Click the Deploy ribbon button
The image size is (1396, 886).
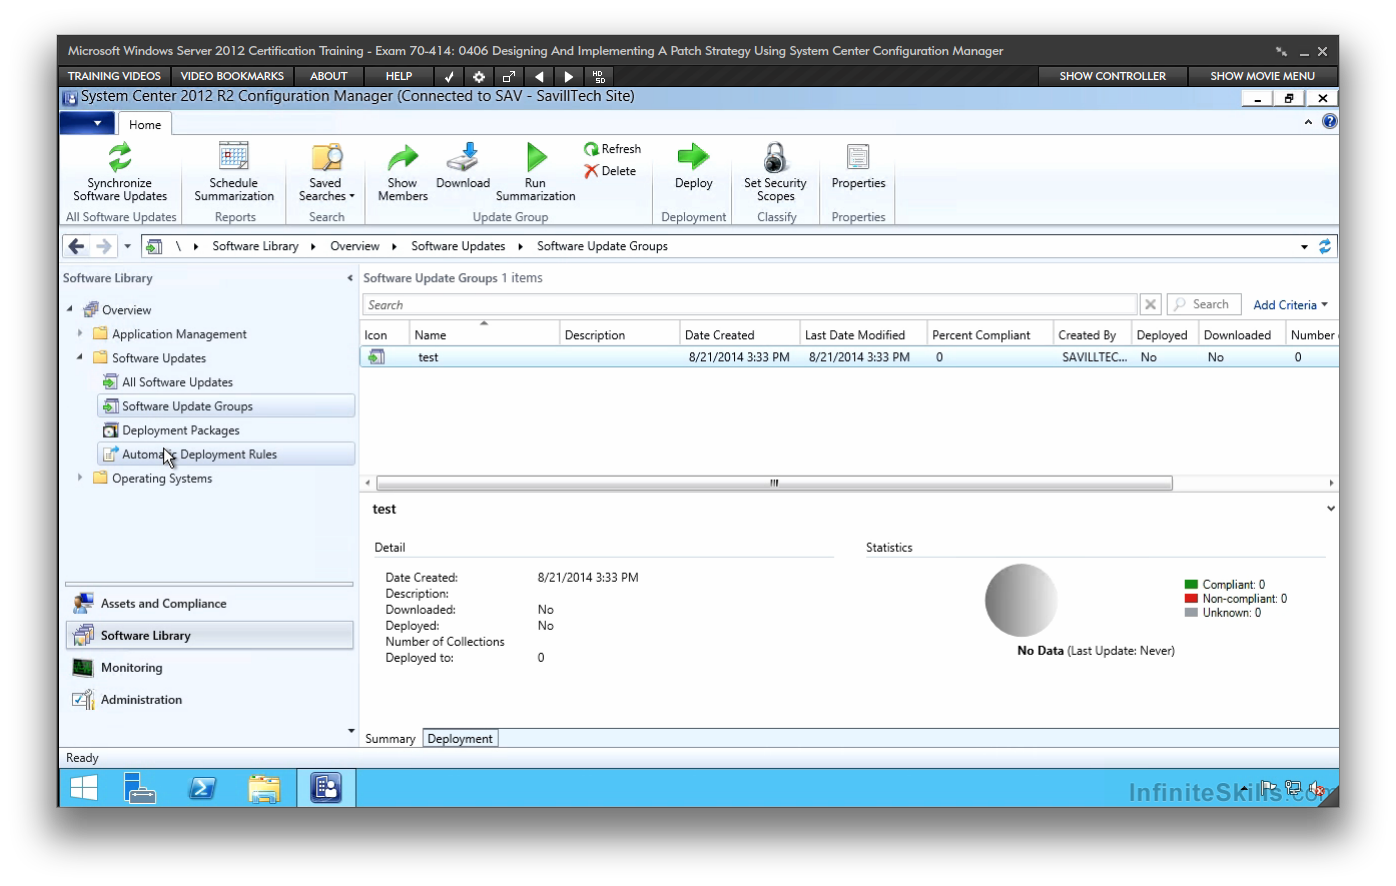pos(693,166)
